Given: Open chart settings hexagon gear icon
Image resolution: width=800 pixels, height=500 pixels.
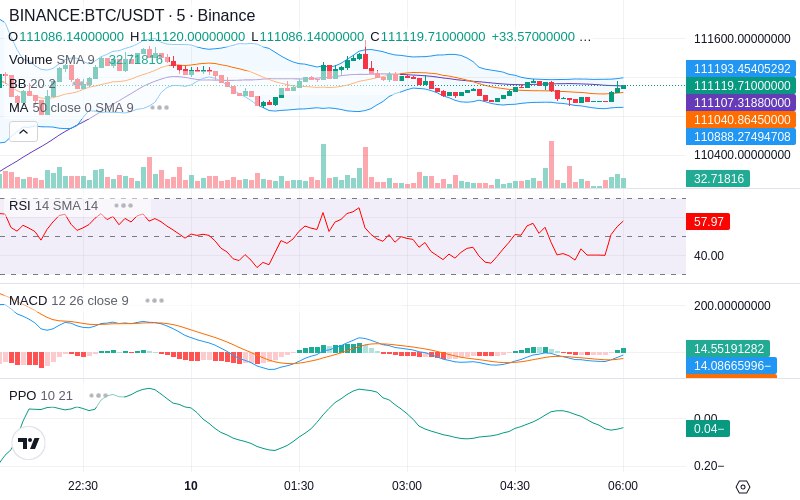Looking at the screenshot, I should coord(743,487).
